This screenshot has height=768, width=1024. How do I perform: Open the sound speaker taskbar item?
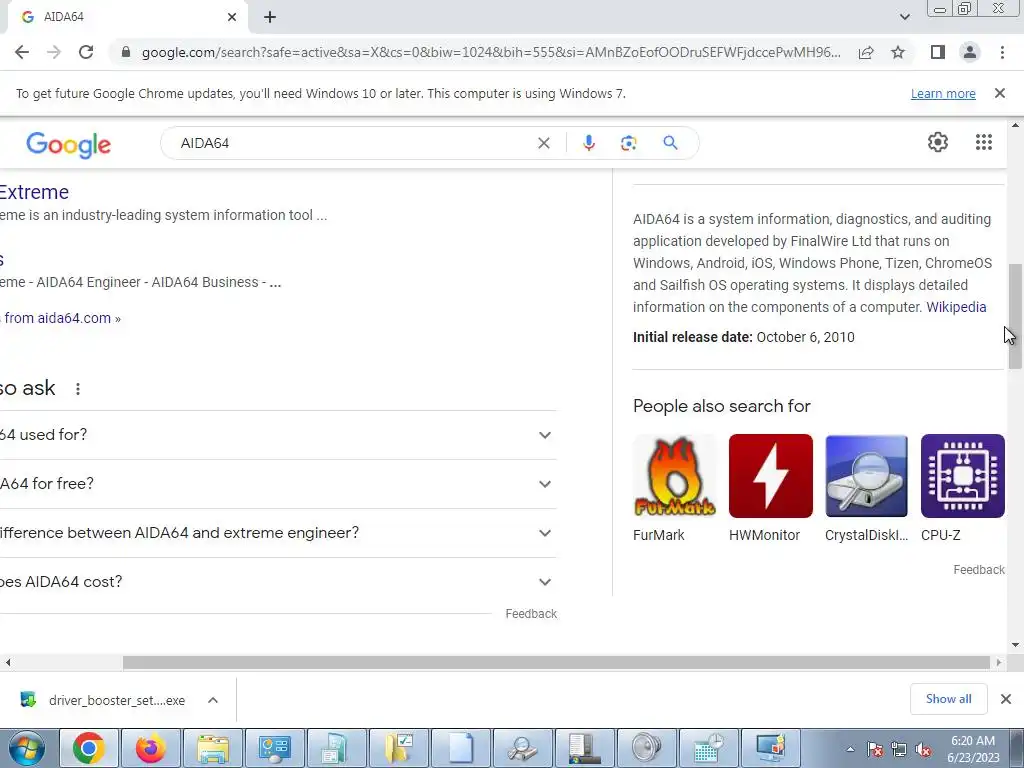[647, 748]
